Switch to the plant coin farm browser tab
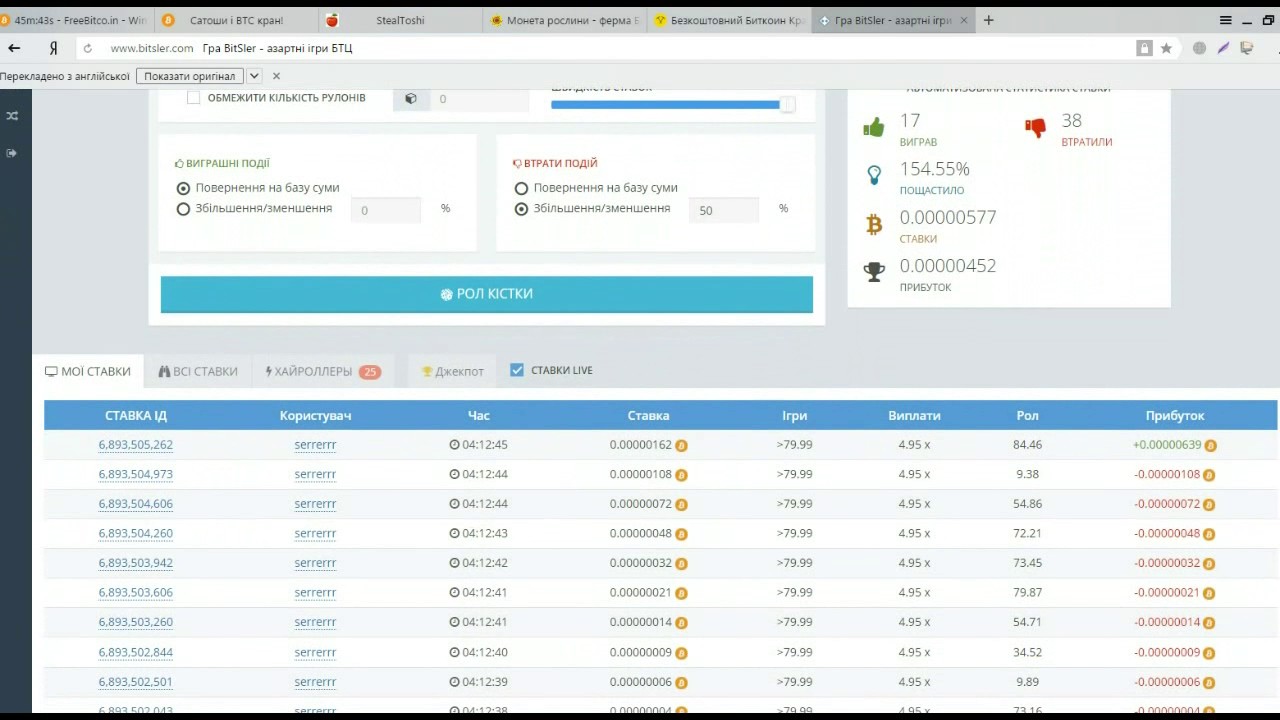Screen dimensions: 1280x720 pyautogui.click(x=565, y=20)
